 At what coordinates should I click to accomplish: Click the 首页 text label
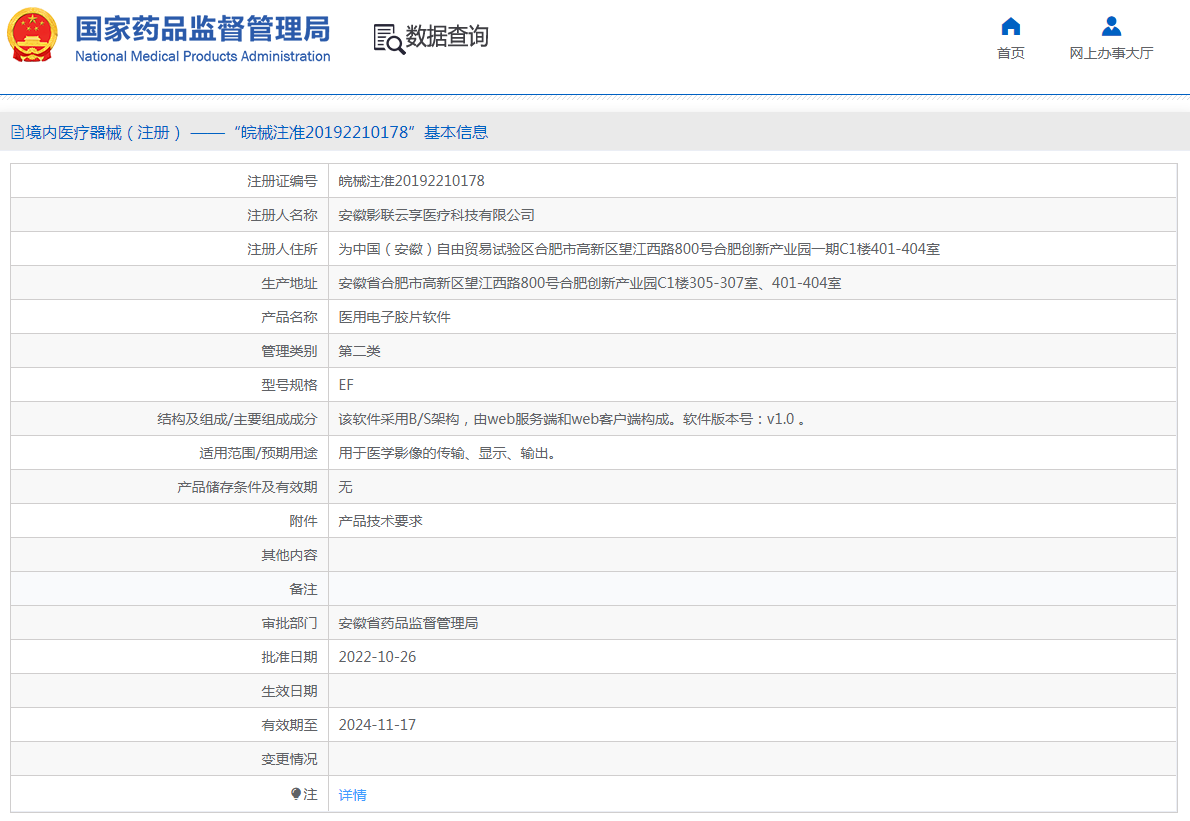point(1010,53)
